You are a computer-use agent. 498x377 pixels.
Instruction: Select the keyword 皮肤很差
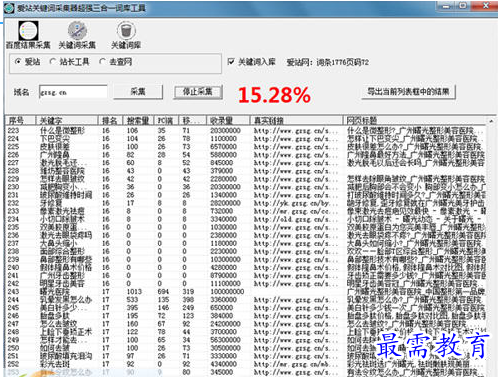coord(55,147)
